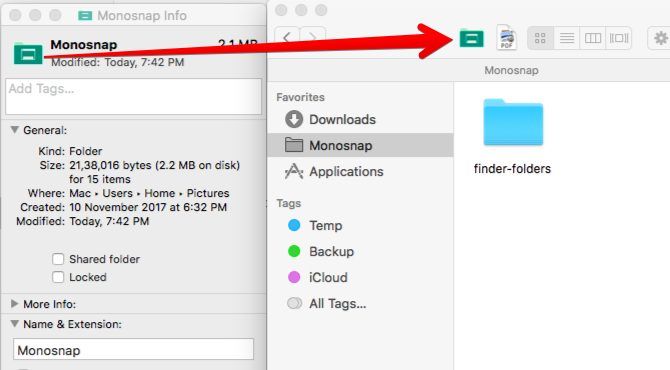Viewport: 670px width, 370px height.
Task: Open the gear action menu
Action: pyautogui.click(x=659, y=38)
